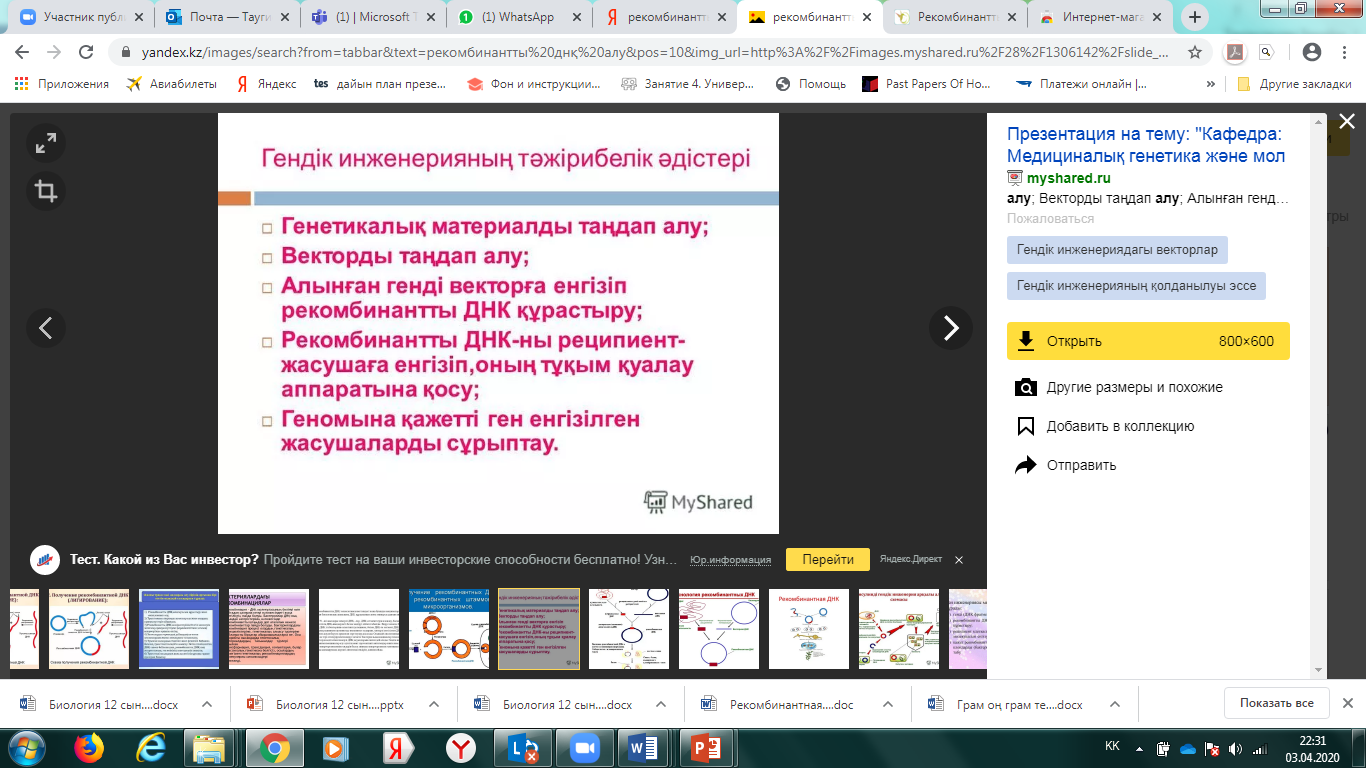
Task: Click the Пожаловаться report link
Action: 1050,218
